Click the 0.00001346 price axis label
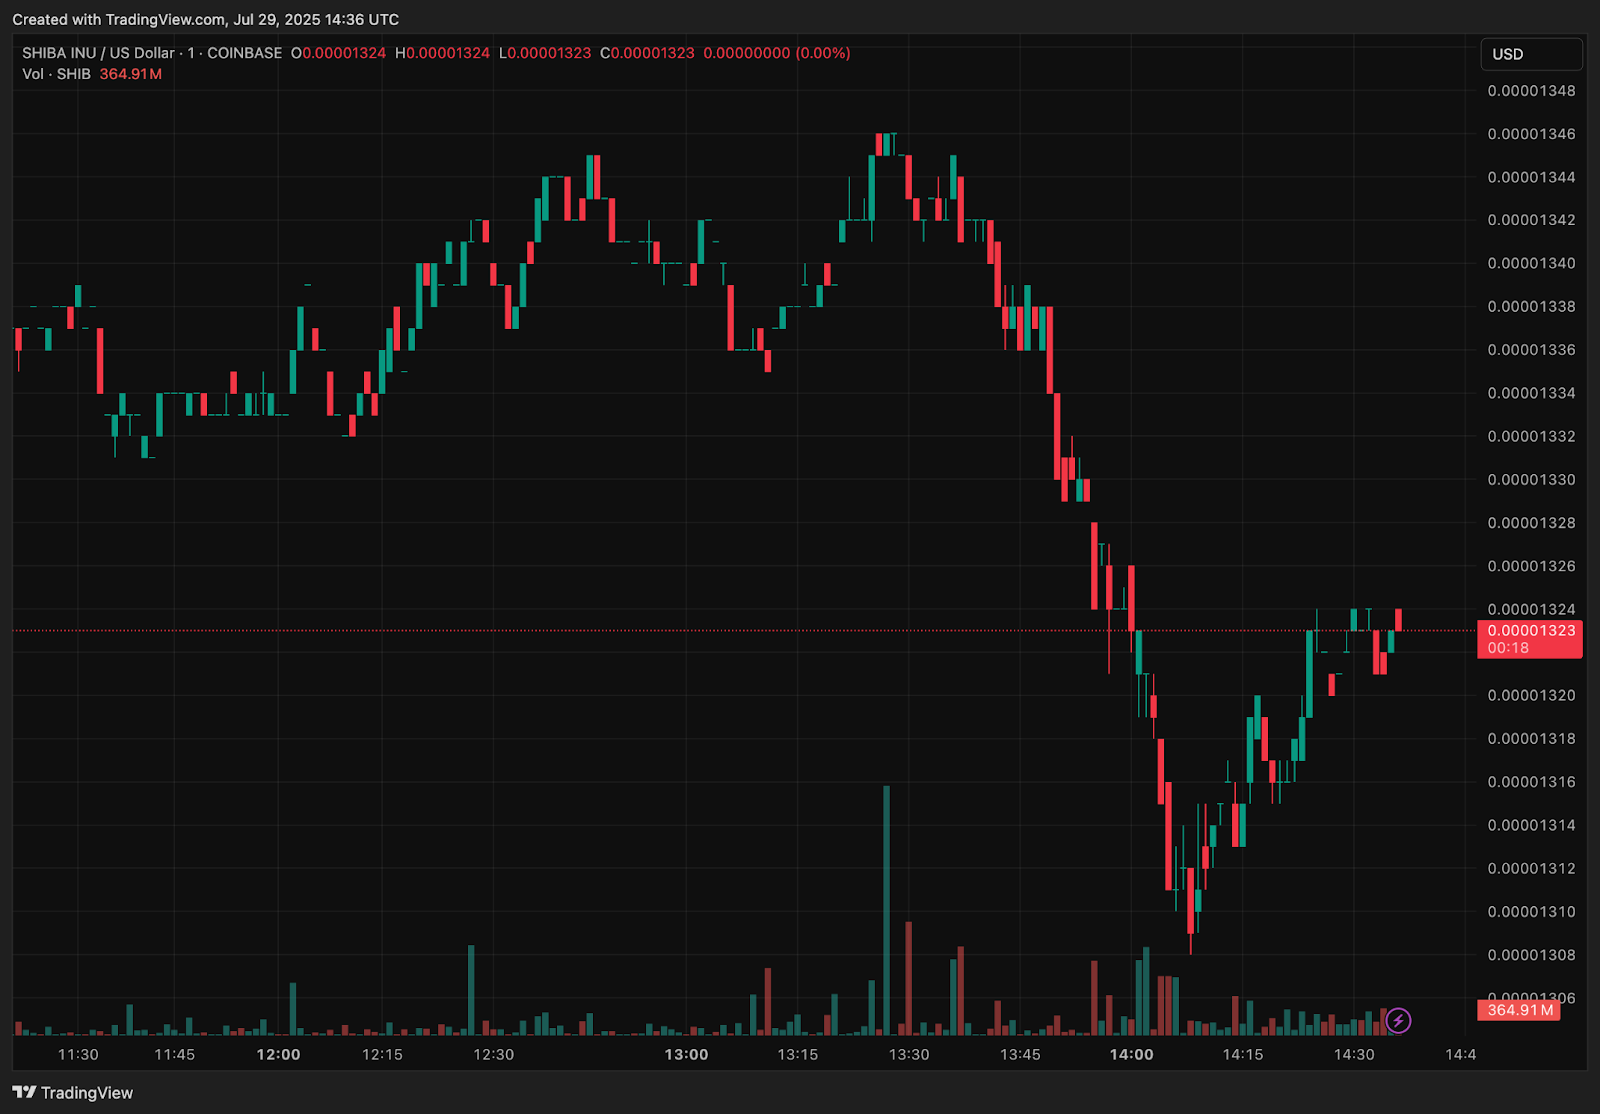Viewport: 1600px width, 1114px height. pos(1531,134)
